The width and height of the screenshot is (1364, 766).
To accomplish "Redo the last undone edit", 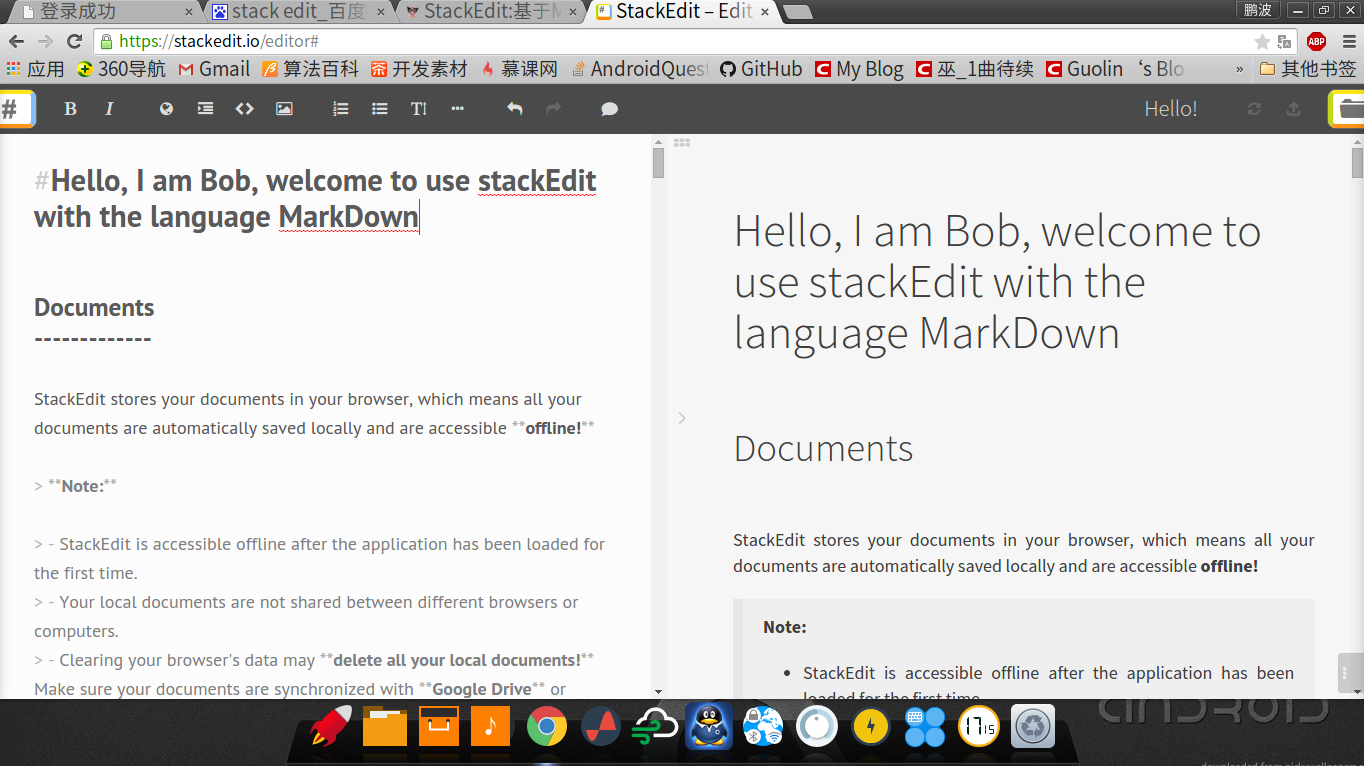I will [553, 109].
